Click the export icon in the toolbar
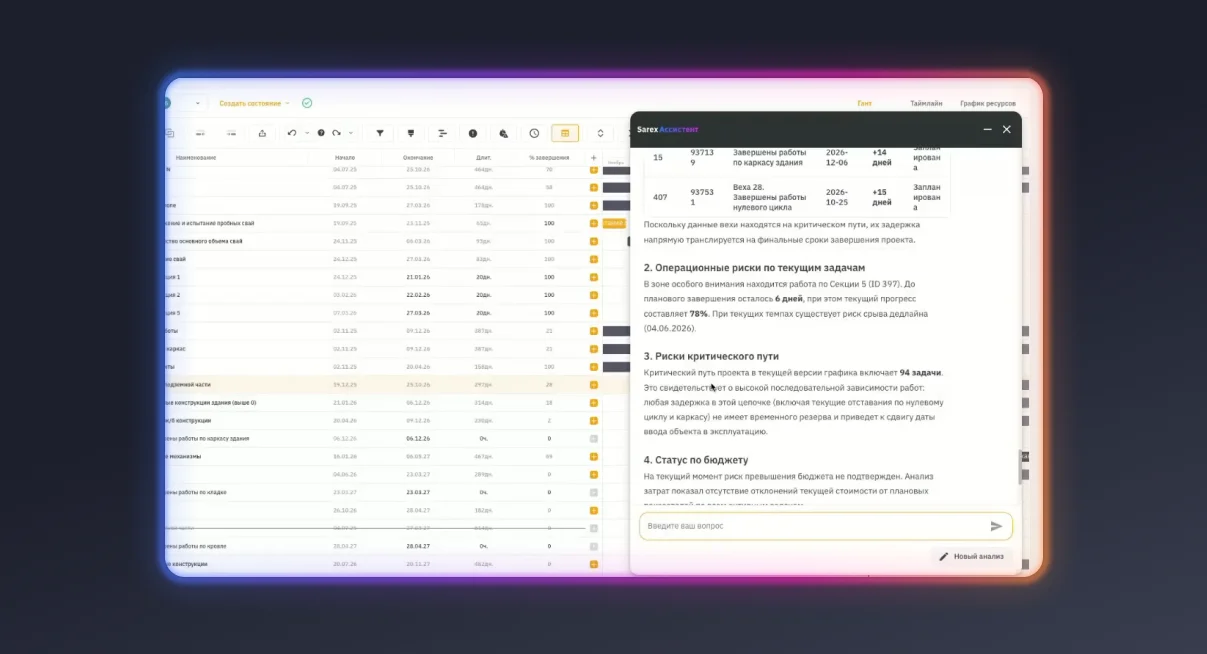The image size is (1207, 654). point(262,133)
